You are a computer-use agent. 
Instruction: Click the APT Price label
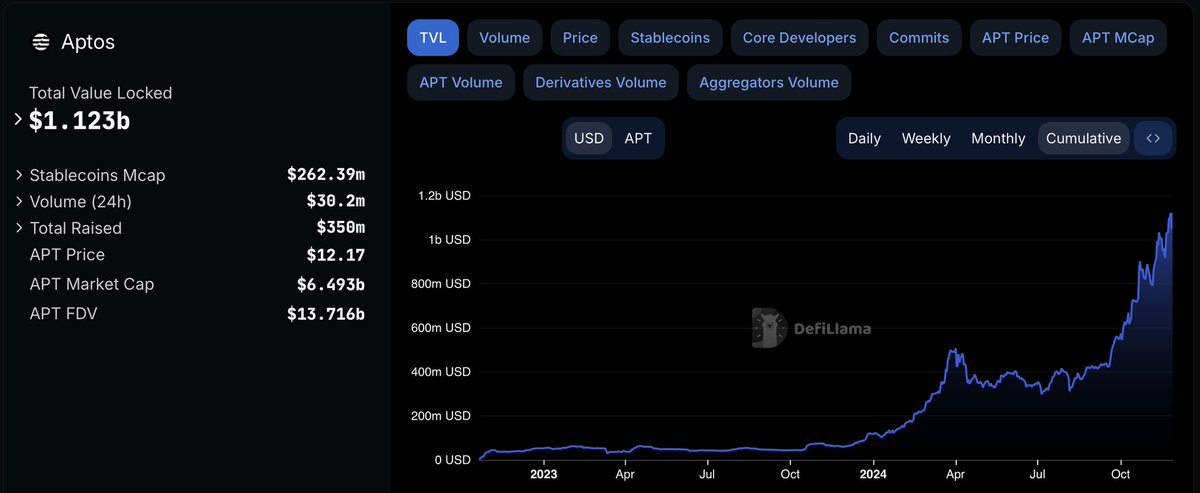[67, 255]
